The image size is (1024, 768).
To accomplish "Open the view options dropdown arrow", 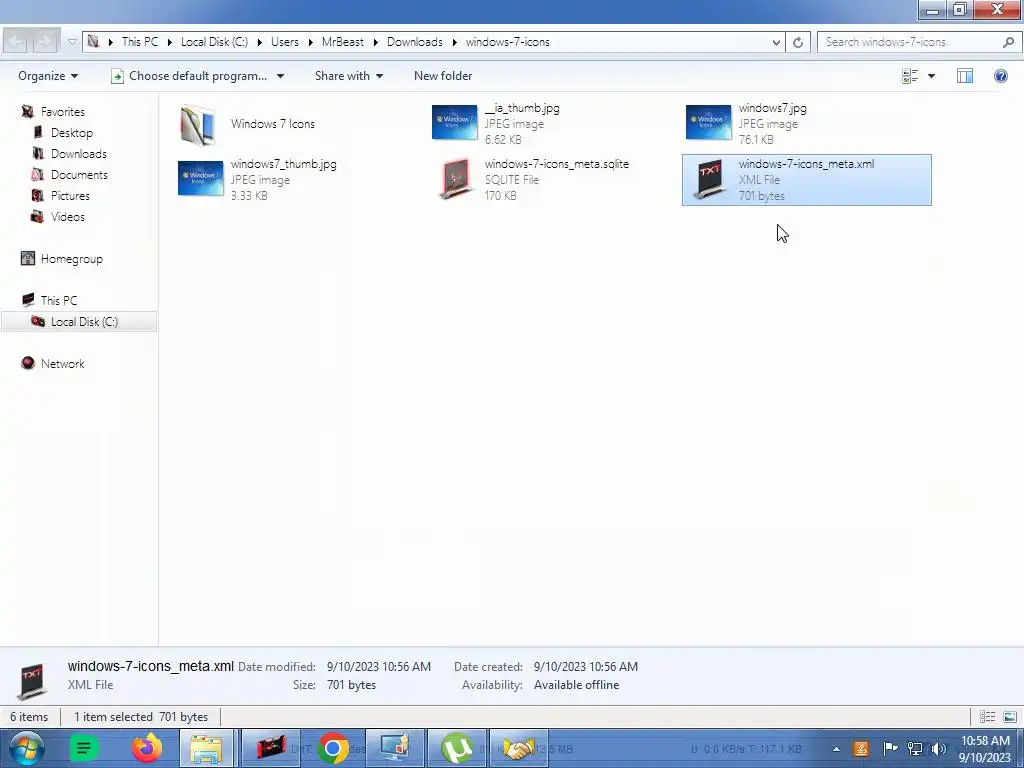I will [x=931, y=76].
